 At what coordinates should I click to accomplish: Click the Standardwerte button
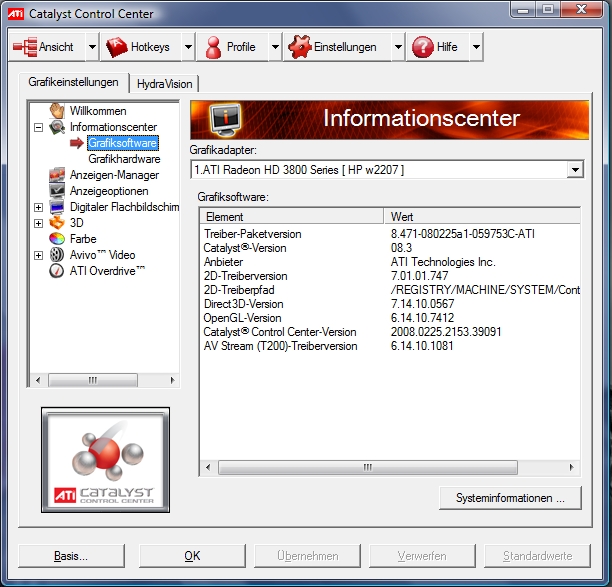point(537,556)
